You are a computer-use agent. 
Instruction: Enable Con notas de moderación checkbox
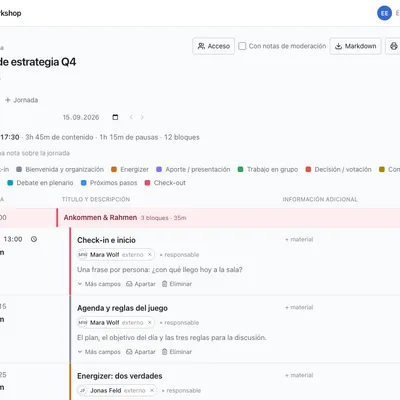coord(242,46)
